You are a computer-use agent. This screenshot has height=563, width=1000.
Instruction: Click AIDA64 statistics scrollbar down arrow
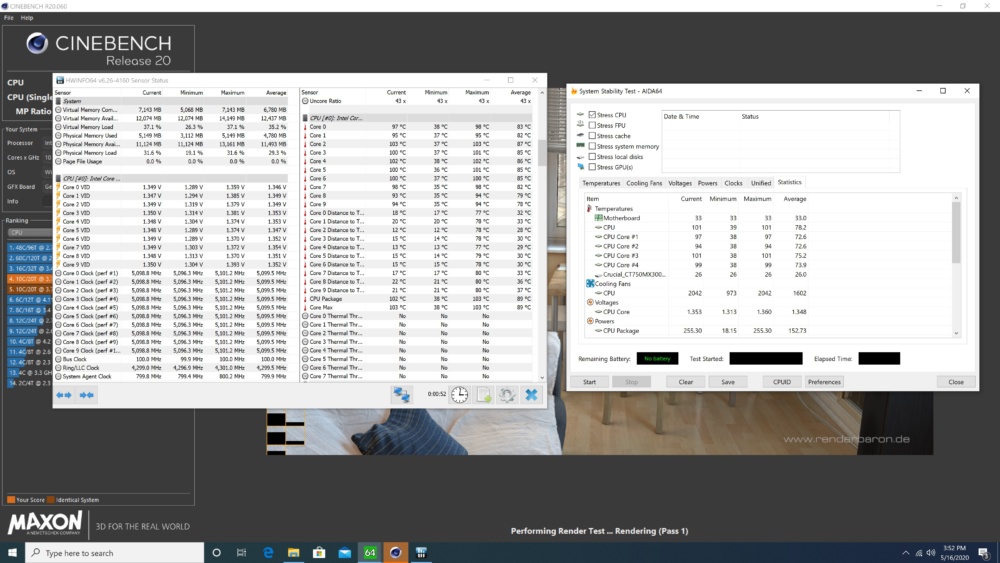[x=956, y=333]
